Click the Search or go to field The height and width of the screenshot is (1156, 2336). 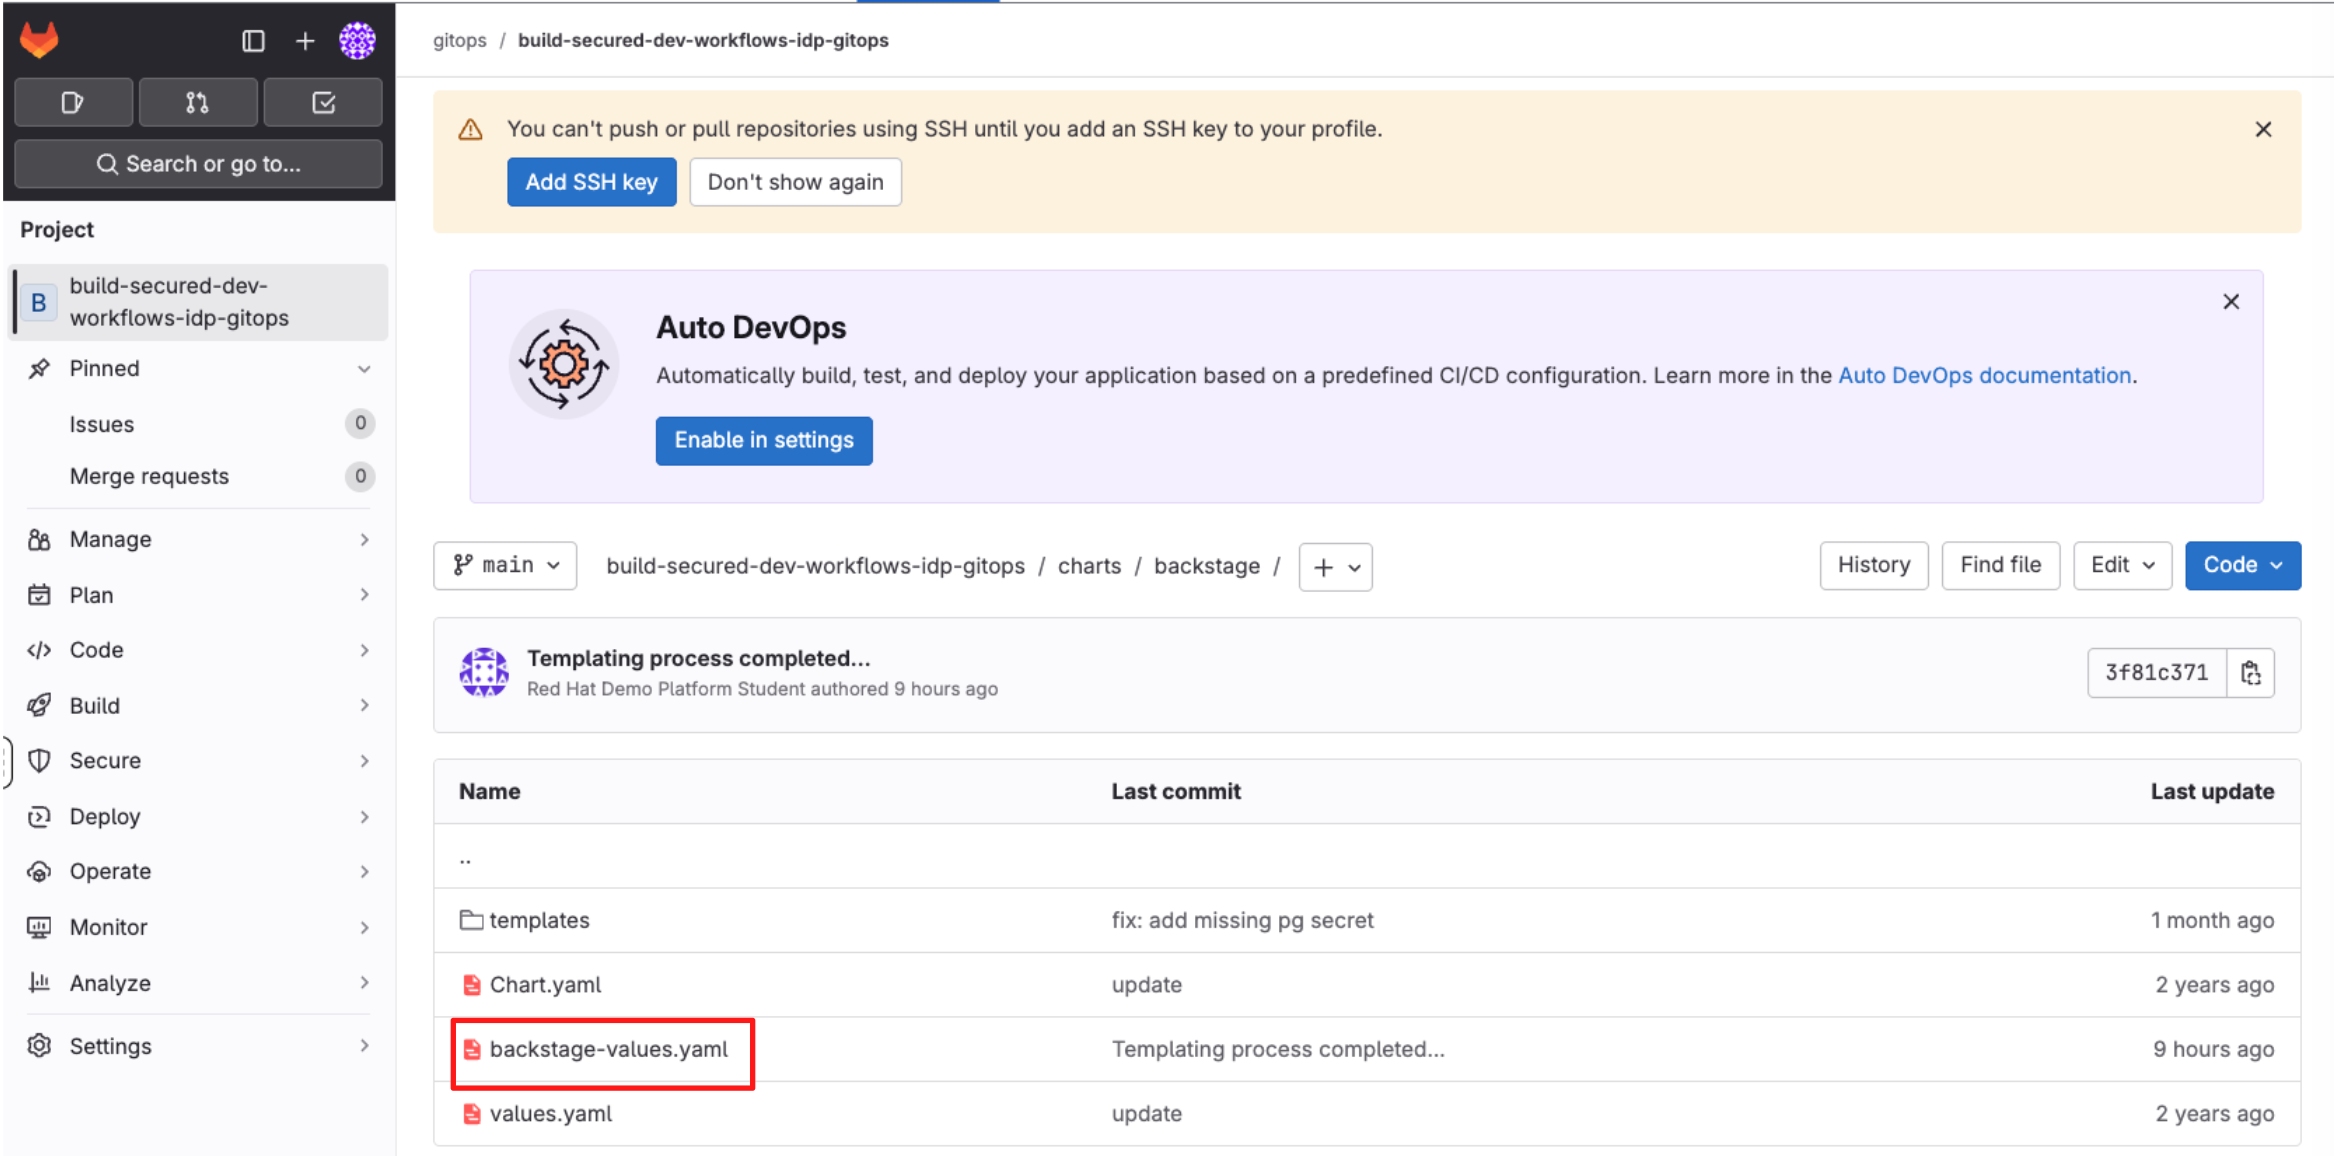click(198, 164)
